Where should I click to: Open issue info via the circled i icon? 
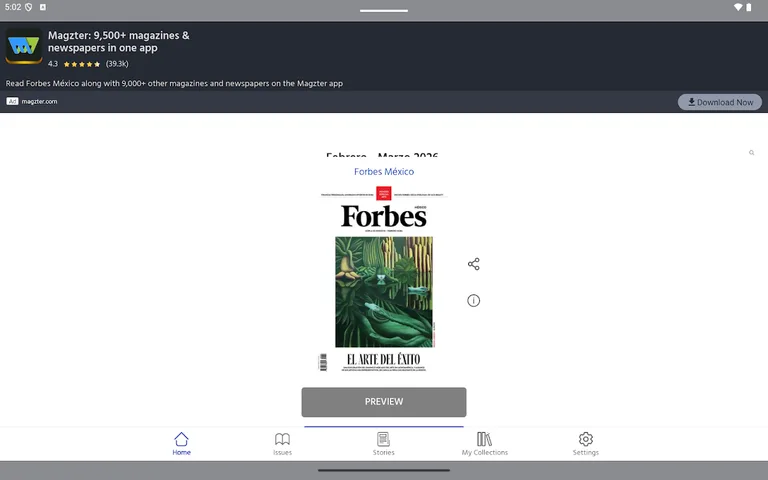(x=474, y=300)
